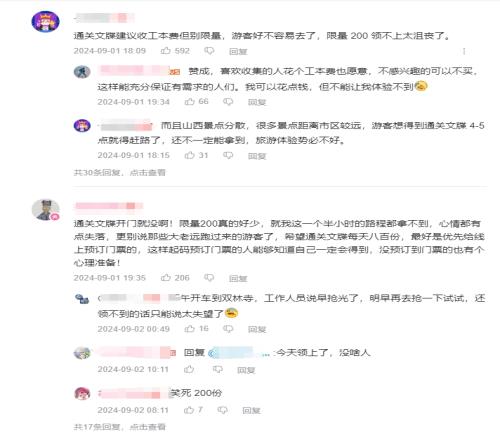Like the comment with 206 likes
500x440 pixels.
pos(166,277)
